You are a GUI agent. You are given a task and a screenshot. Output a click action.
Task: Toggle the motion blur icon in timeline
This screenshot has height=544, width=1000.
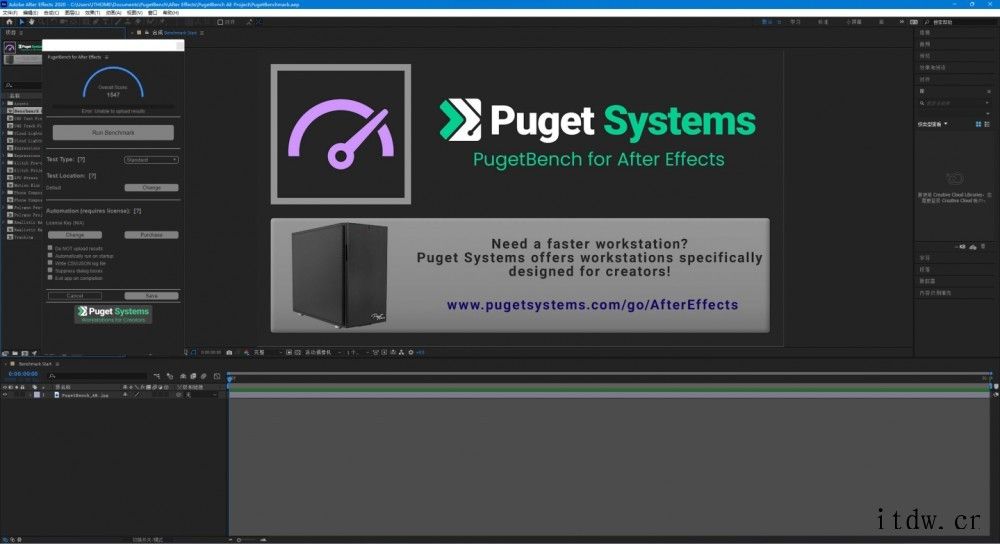tap(203, 376)
